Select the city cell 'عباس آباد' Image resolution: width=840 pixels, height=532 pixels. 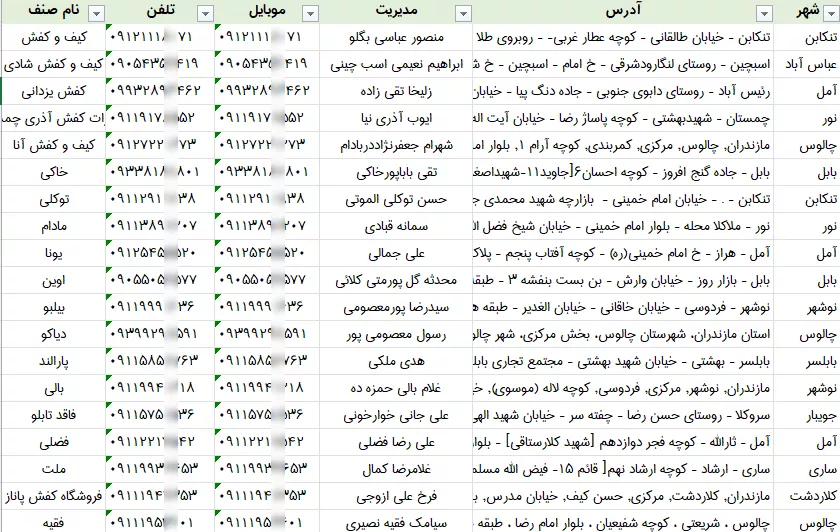pos(807,65)
